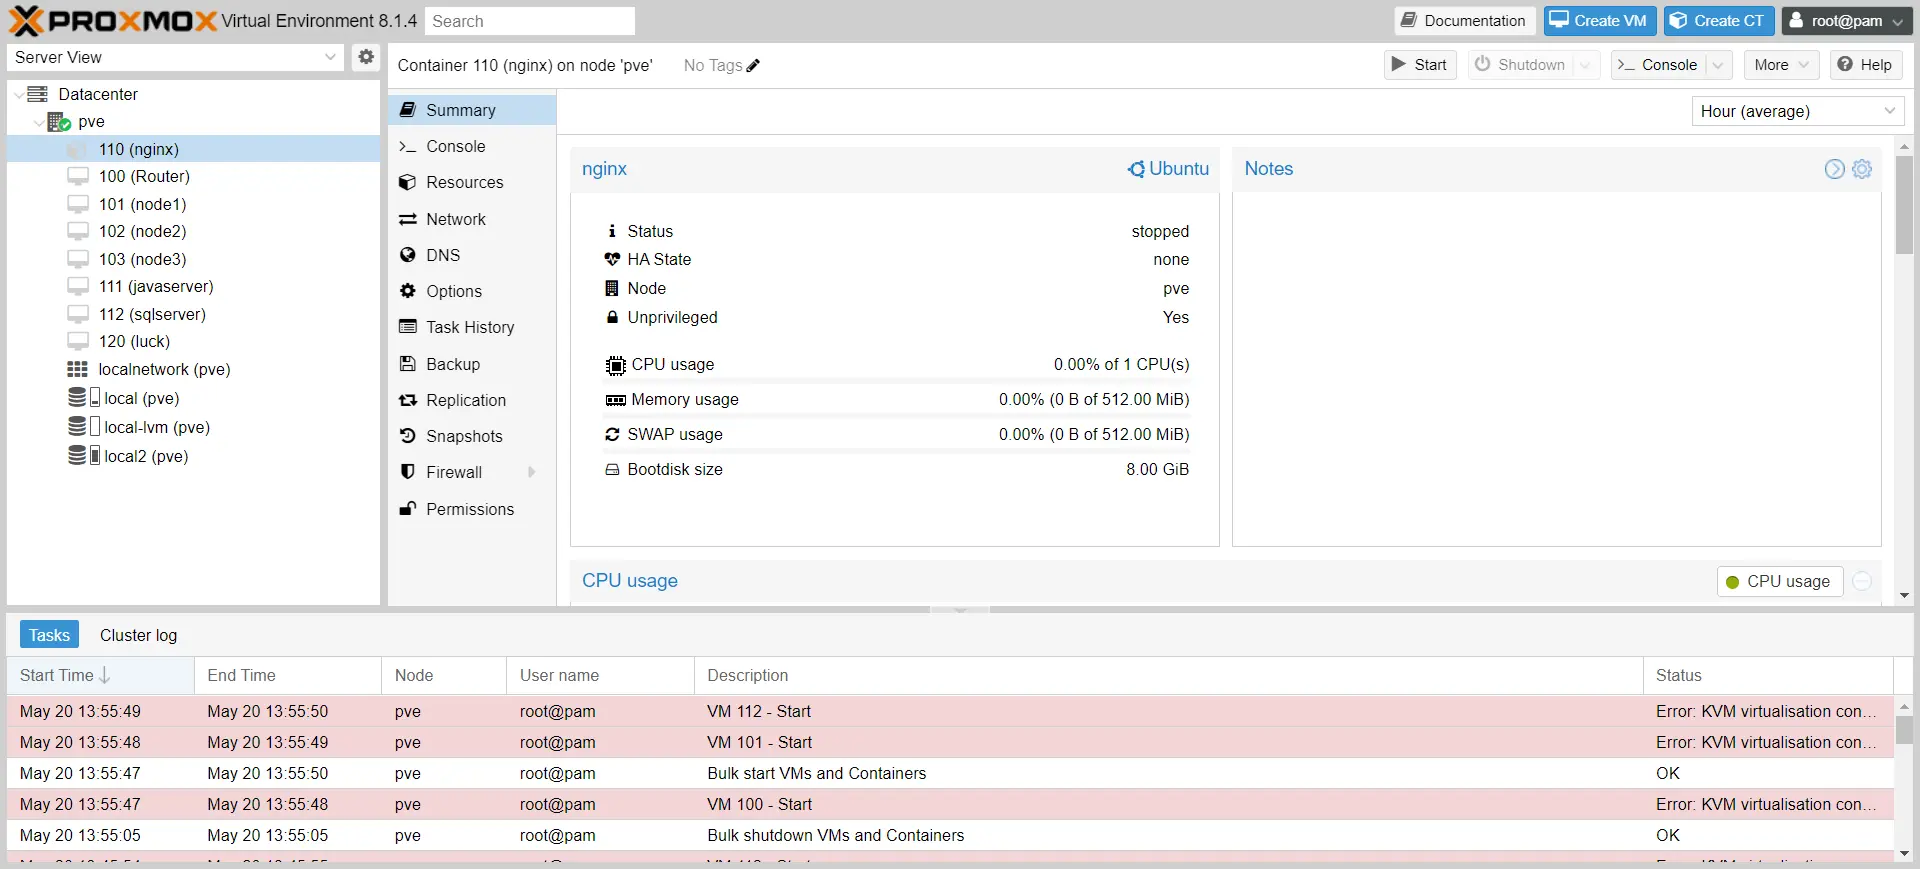The height and width of the screenshot is (869, 1920).
Task: Click the Console button in toolbar
Action: pos(1658,65)
